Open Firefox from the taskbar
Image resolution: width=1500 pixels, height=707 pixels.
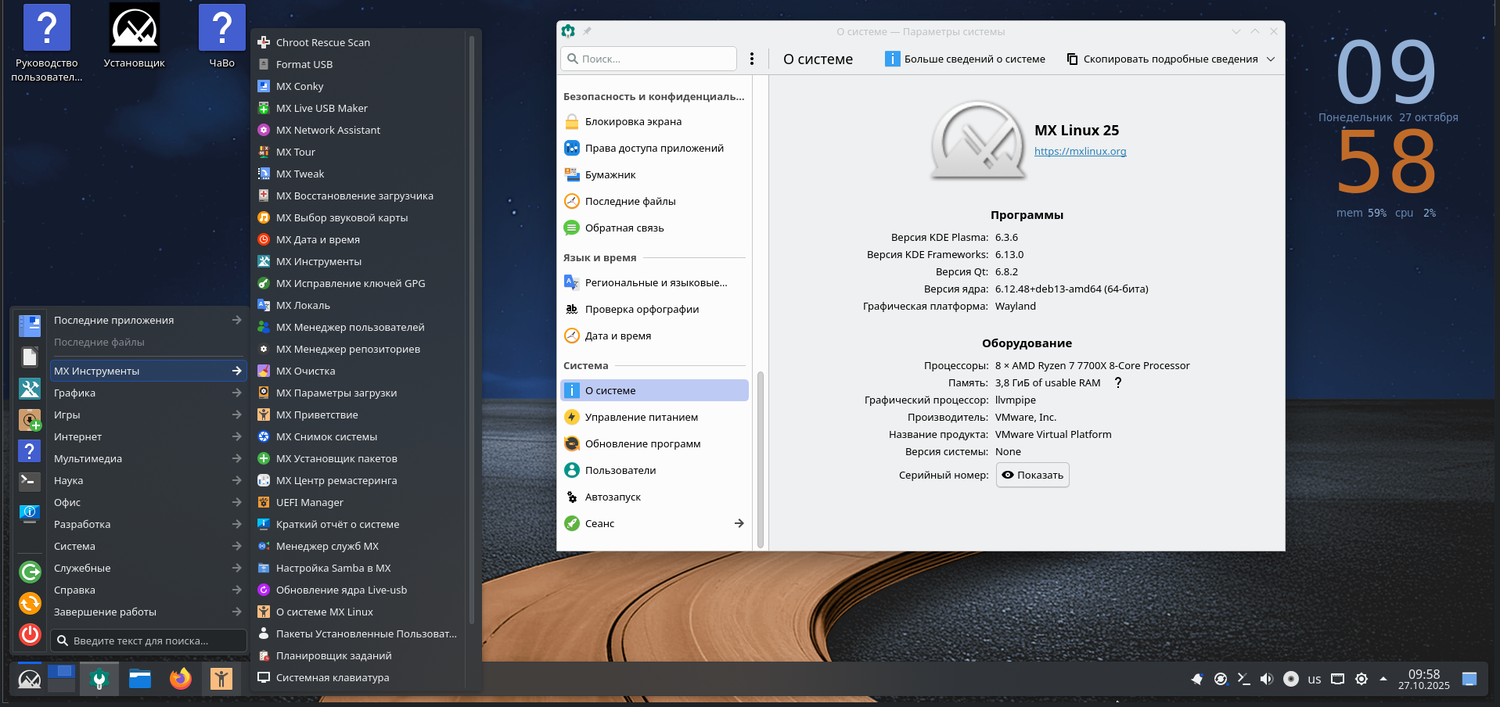tap(180, 679)
